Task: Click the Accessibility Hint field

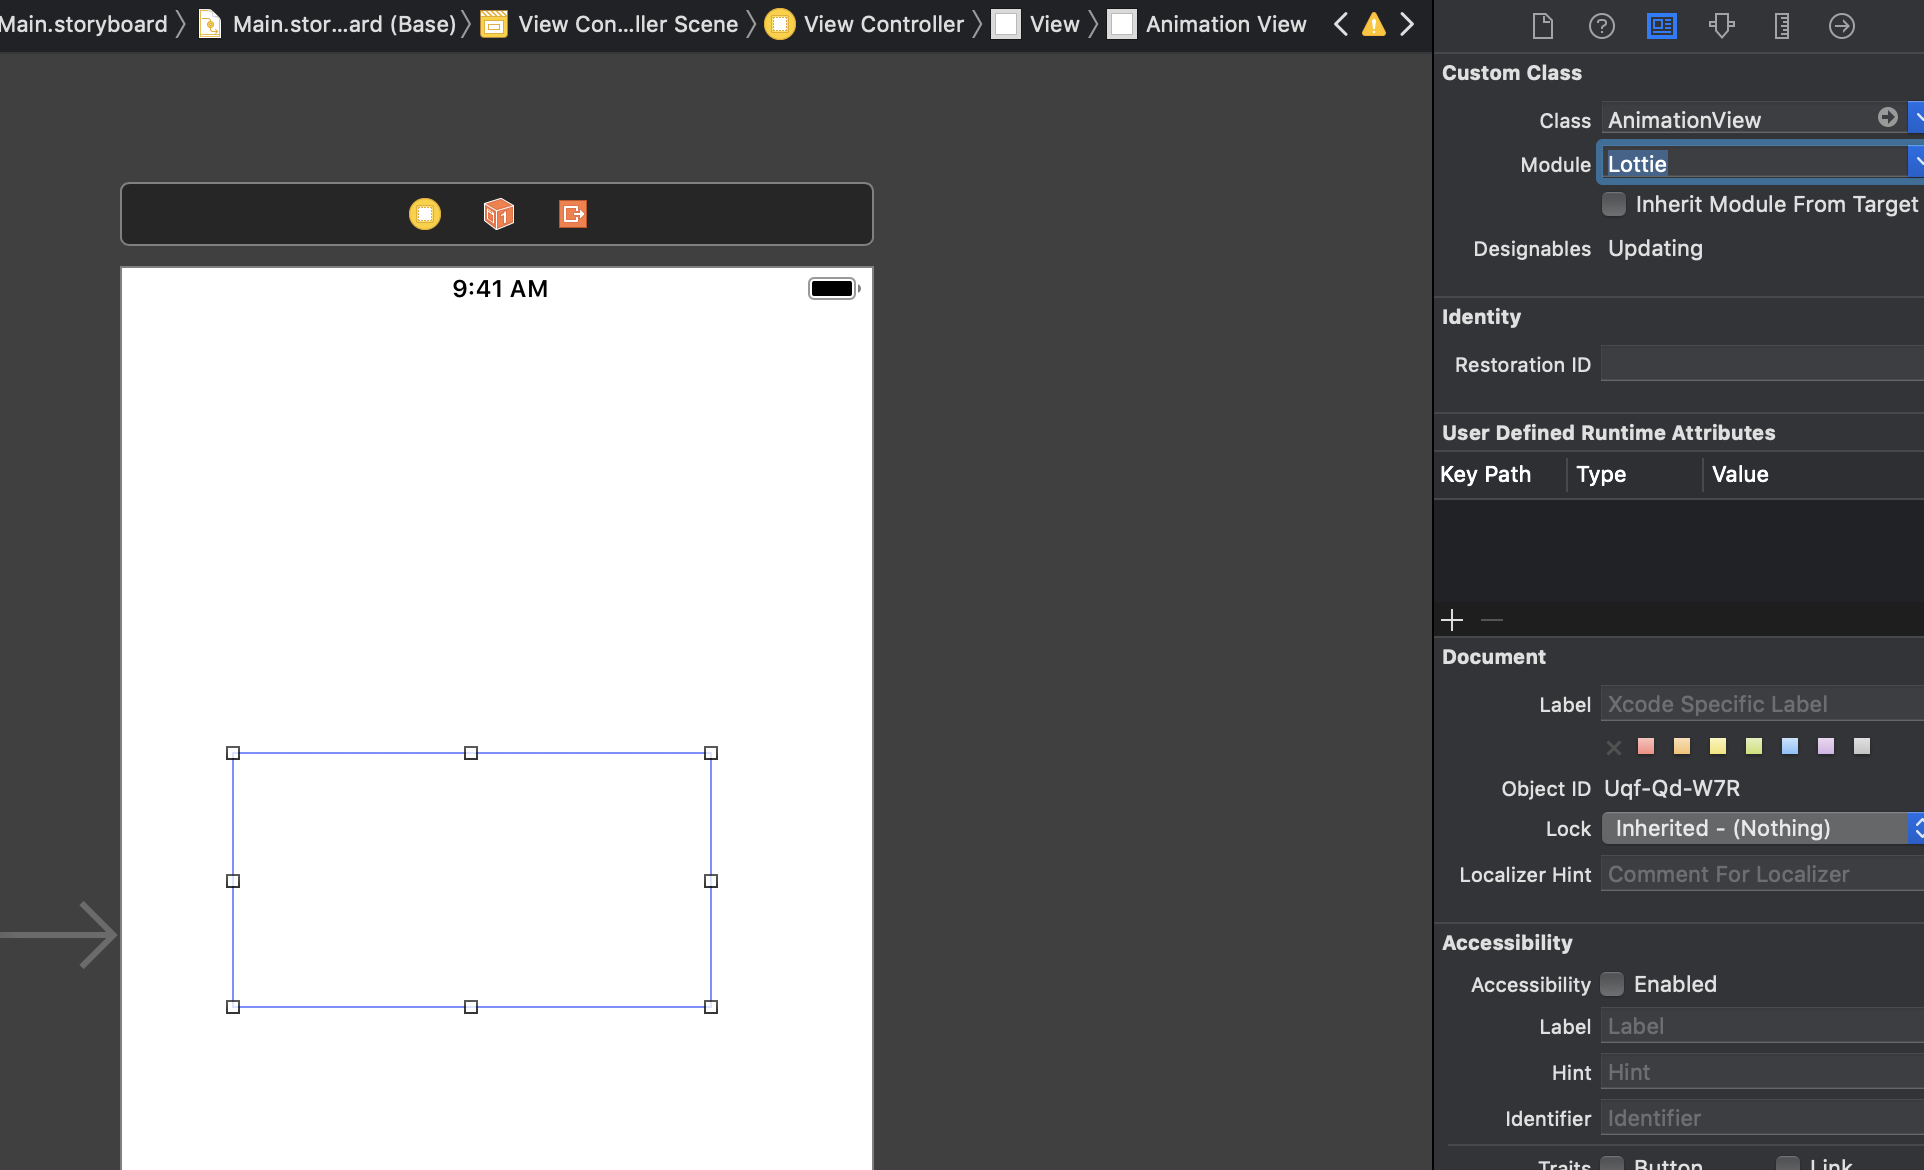Action: (1762, 1072)
